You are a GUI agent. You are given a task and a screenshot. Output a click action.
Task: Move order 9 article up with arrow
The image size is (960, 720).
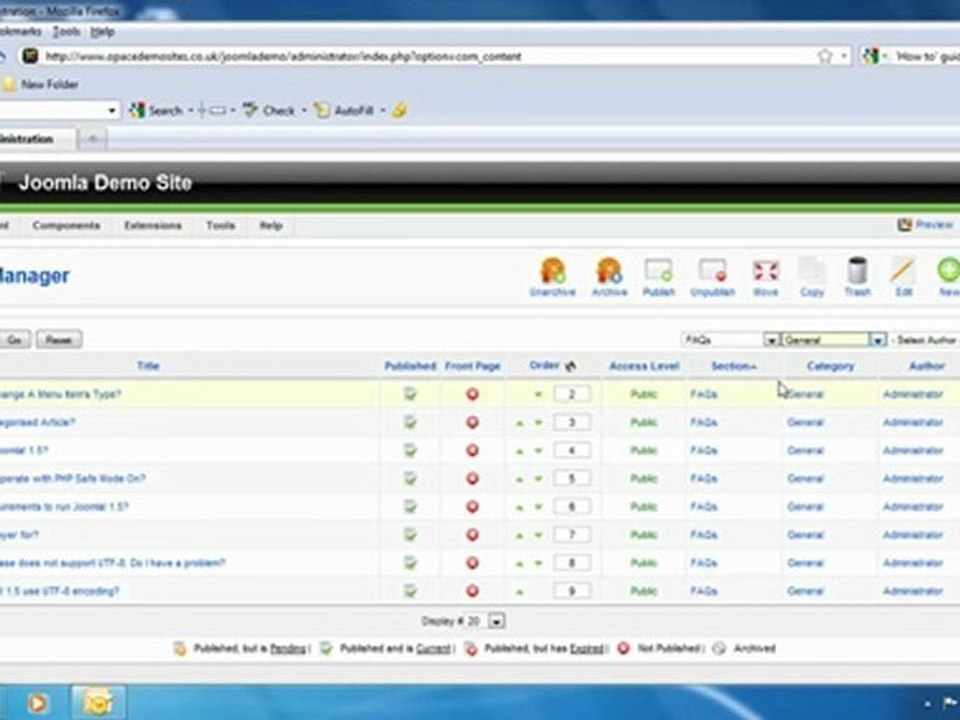click(519, 592)
